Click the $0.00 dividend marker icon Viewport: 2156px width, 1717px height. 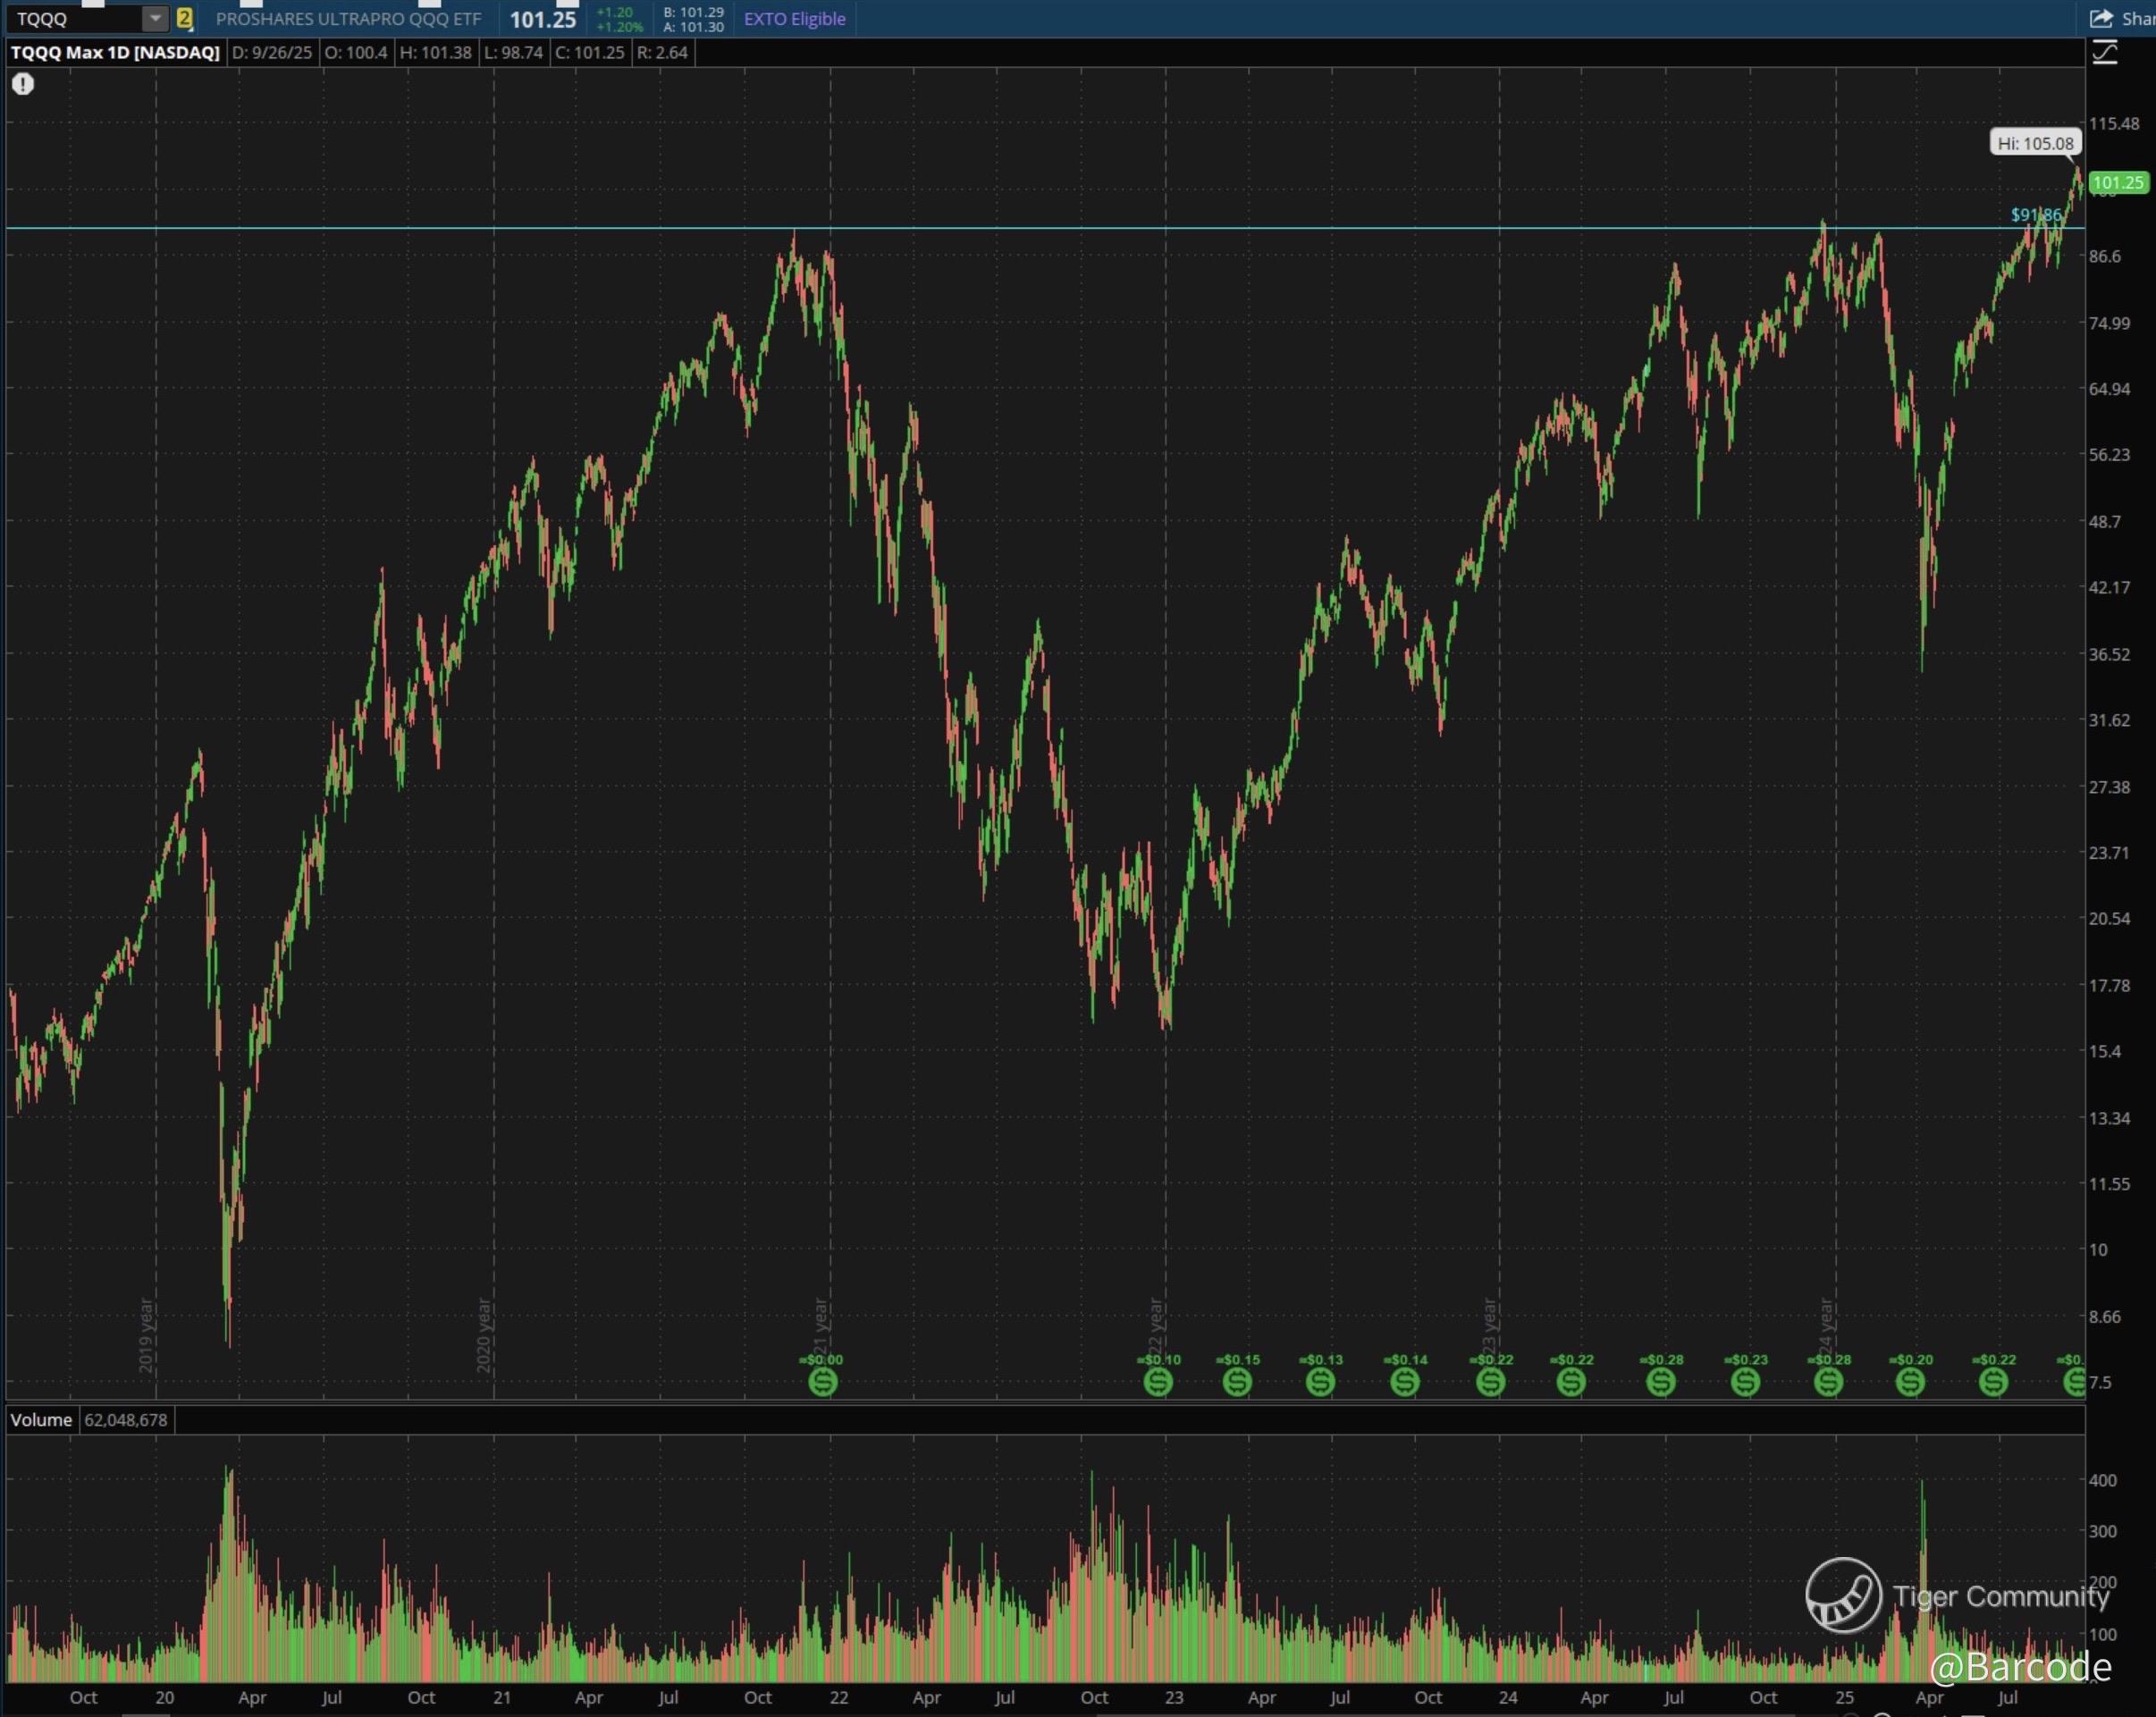pos(823,1381)
